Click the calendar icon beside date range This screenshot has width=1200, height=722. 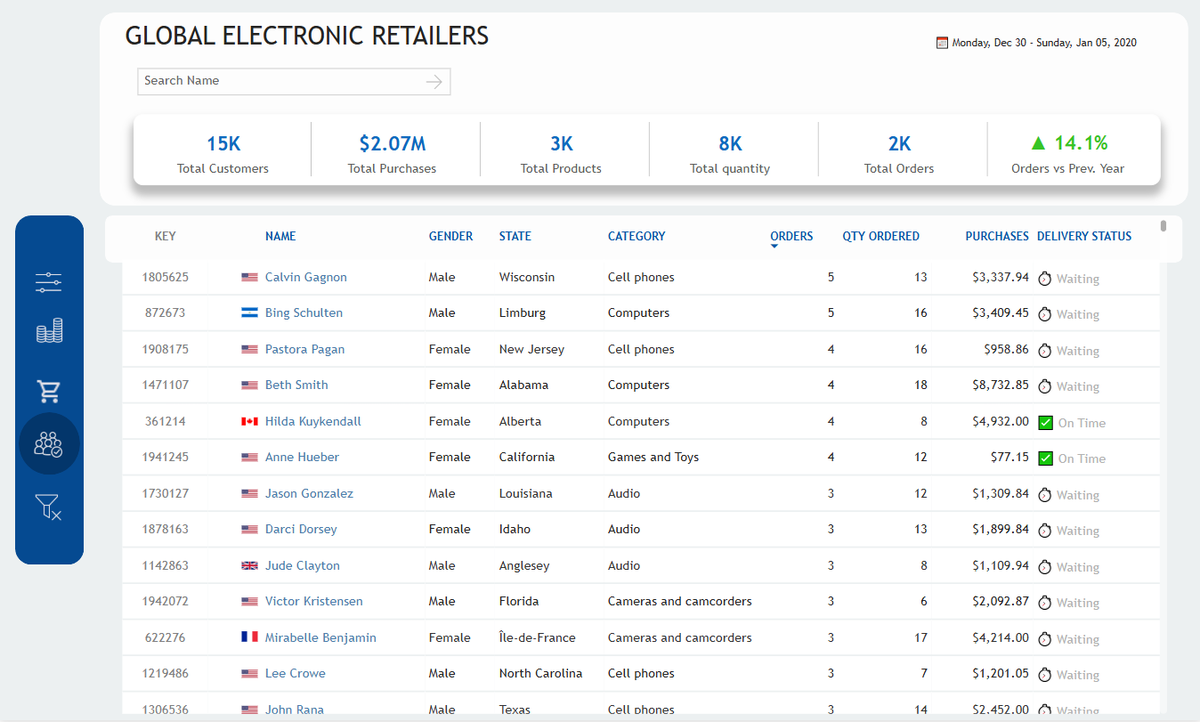pos(941,43)
